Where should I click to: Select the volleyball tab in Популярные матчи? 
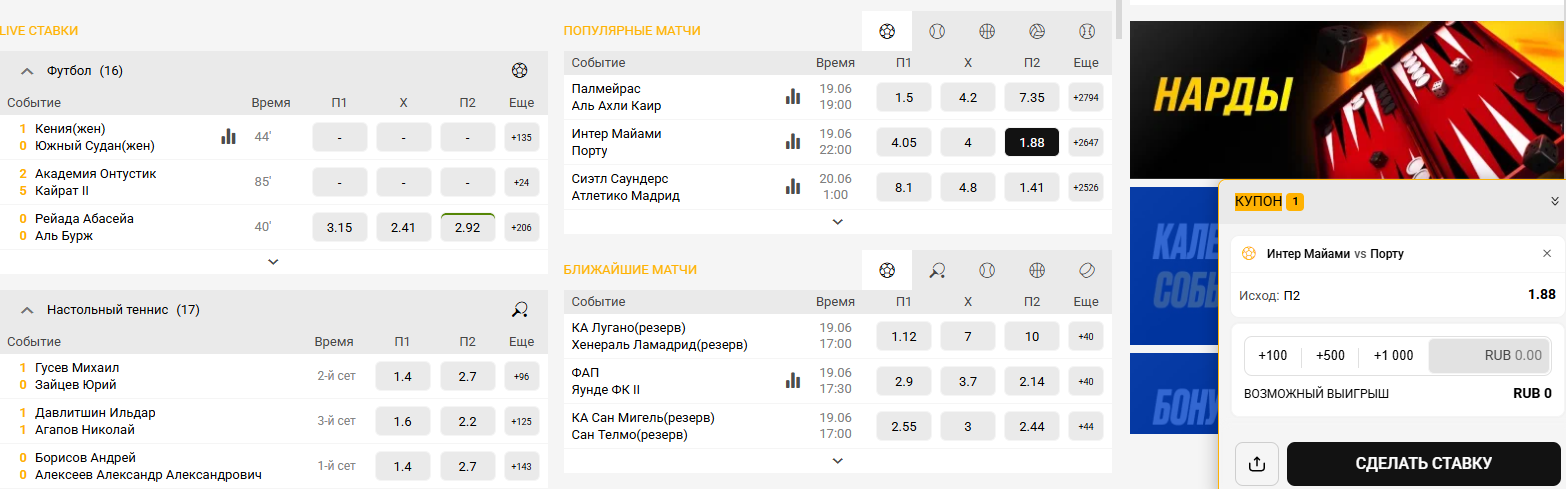click(x=1037, y=31)
